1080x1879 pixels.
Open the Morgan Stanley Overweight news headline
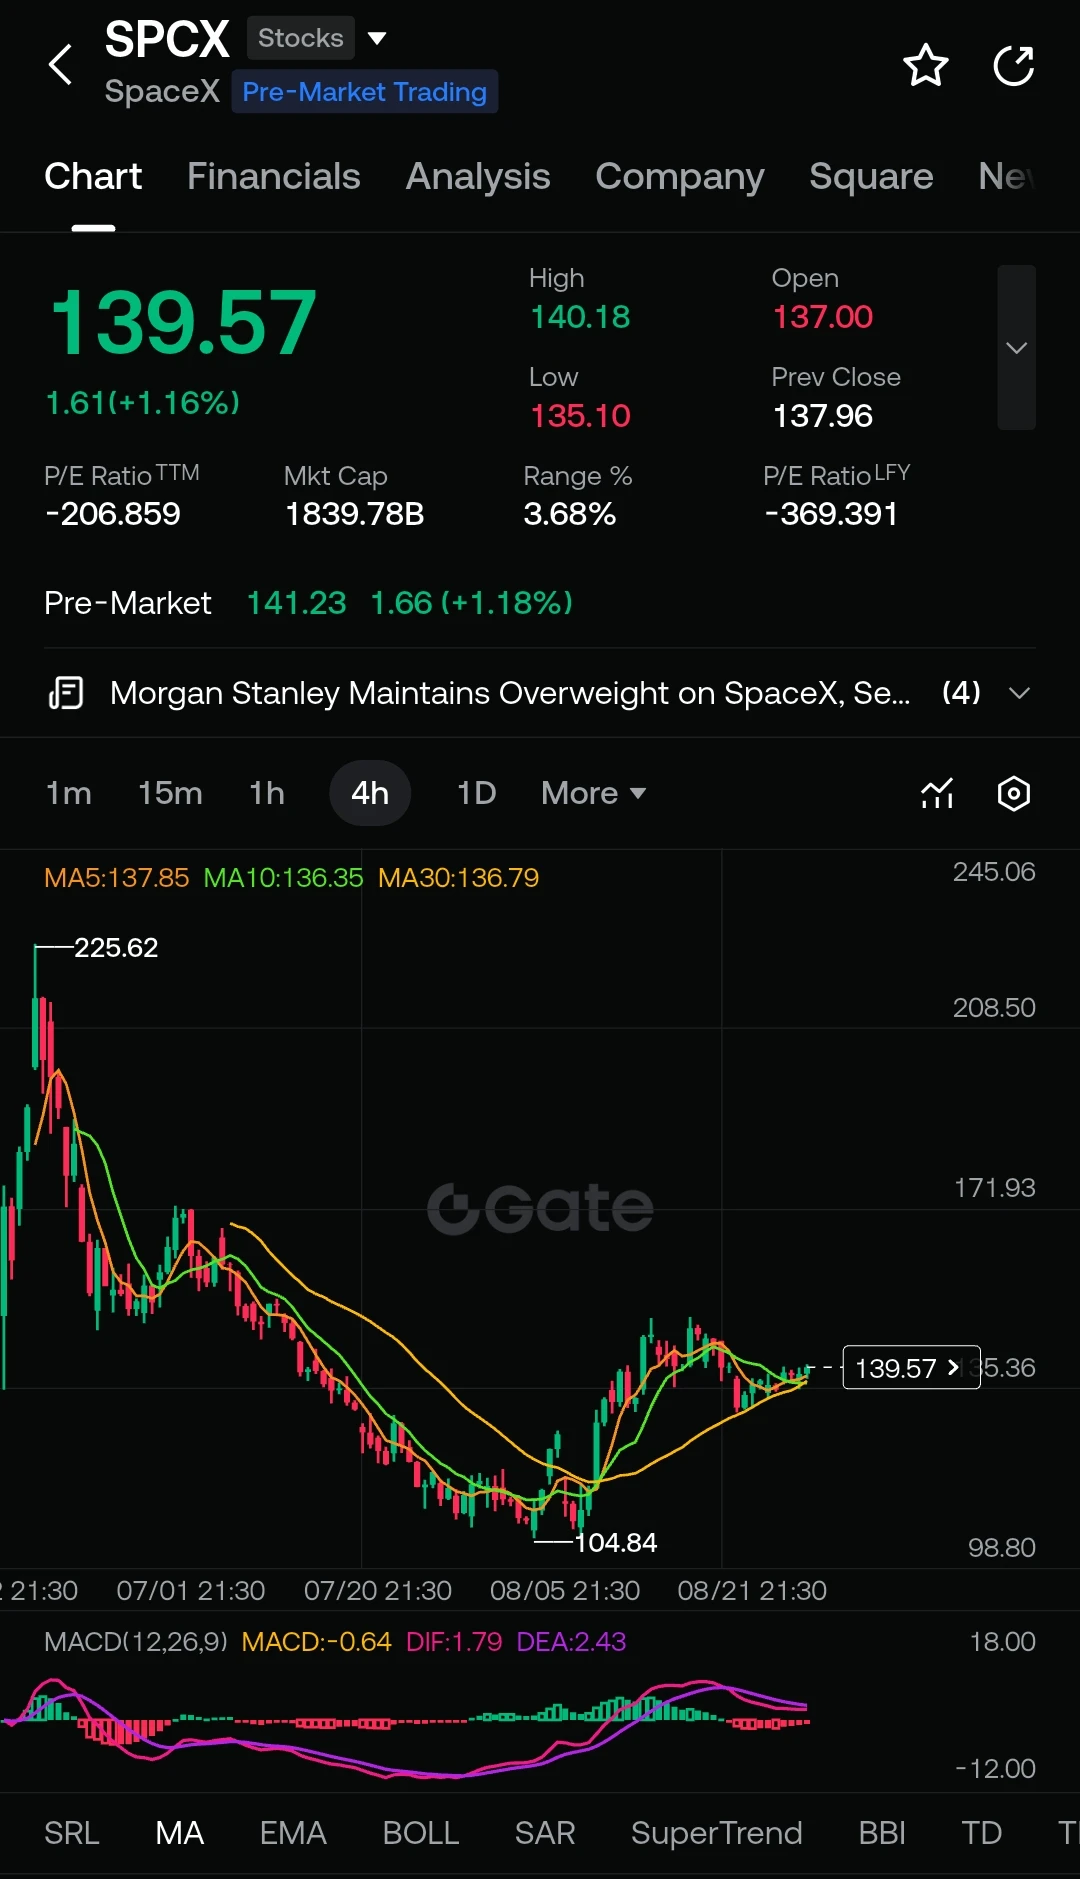pos(510,693)
